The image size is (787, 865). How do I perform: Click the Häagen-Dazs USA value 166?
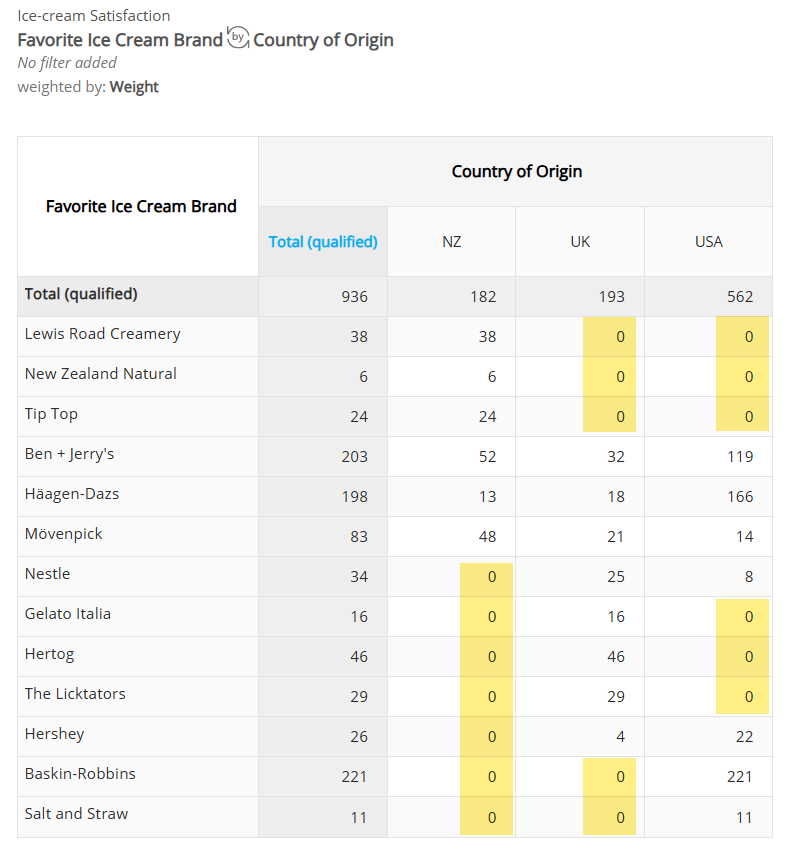click(740, 496)
